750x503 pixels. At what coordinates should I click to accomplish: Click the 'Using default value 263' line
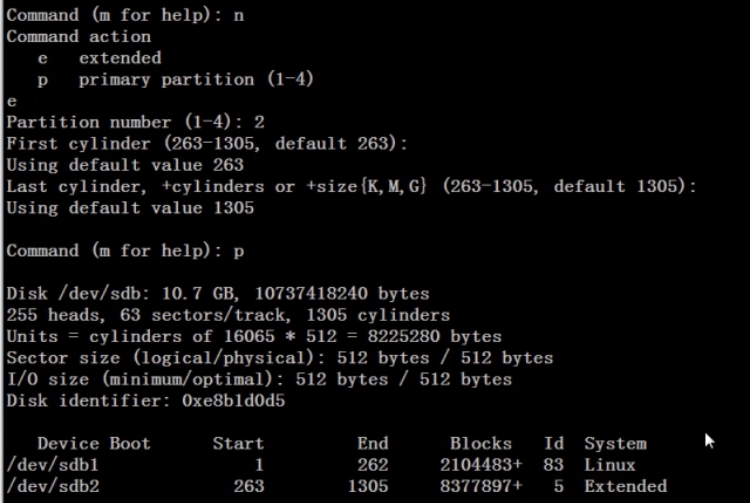[x=125, y=165]
